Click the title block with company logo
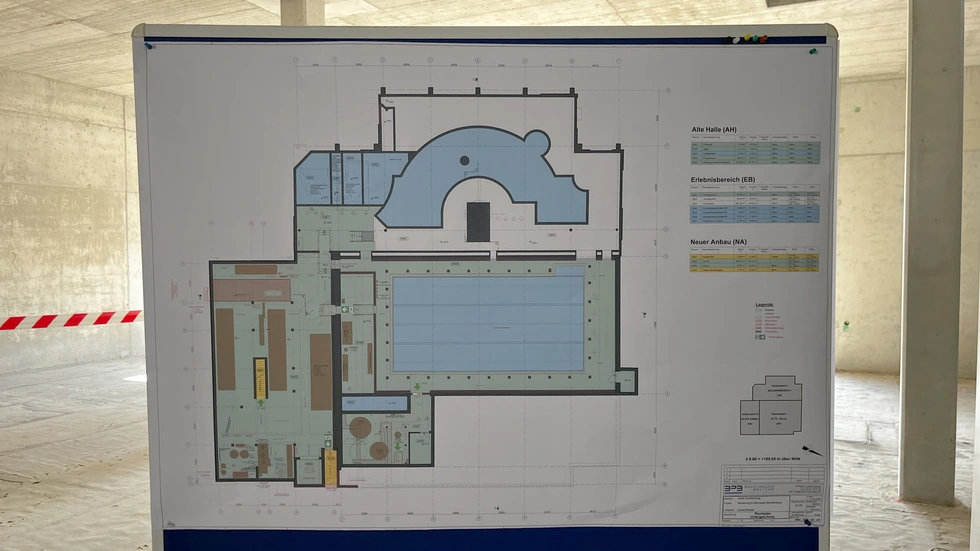Screen dimensions: 980x551 [772, 494]
